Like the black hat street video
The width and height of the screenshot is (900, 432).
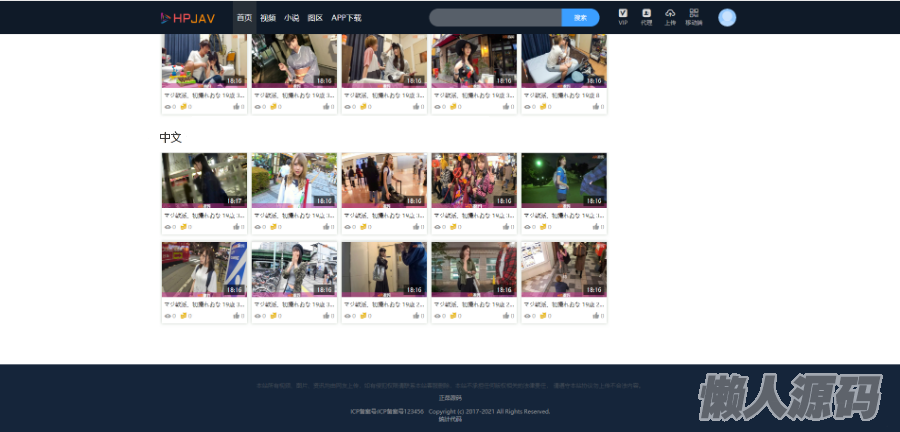[506, 106]
